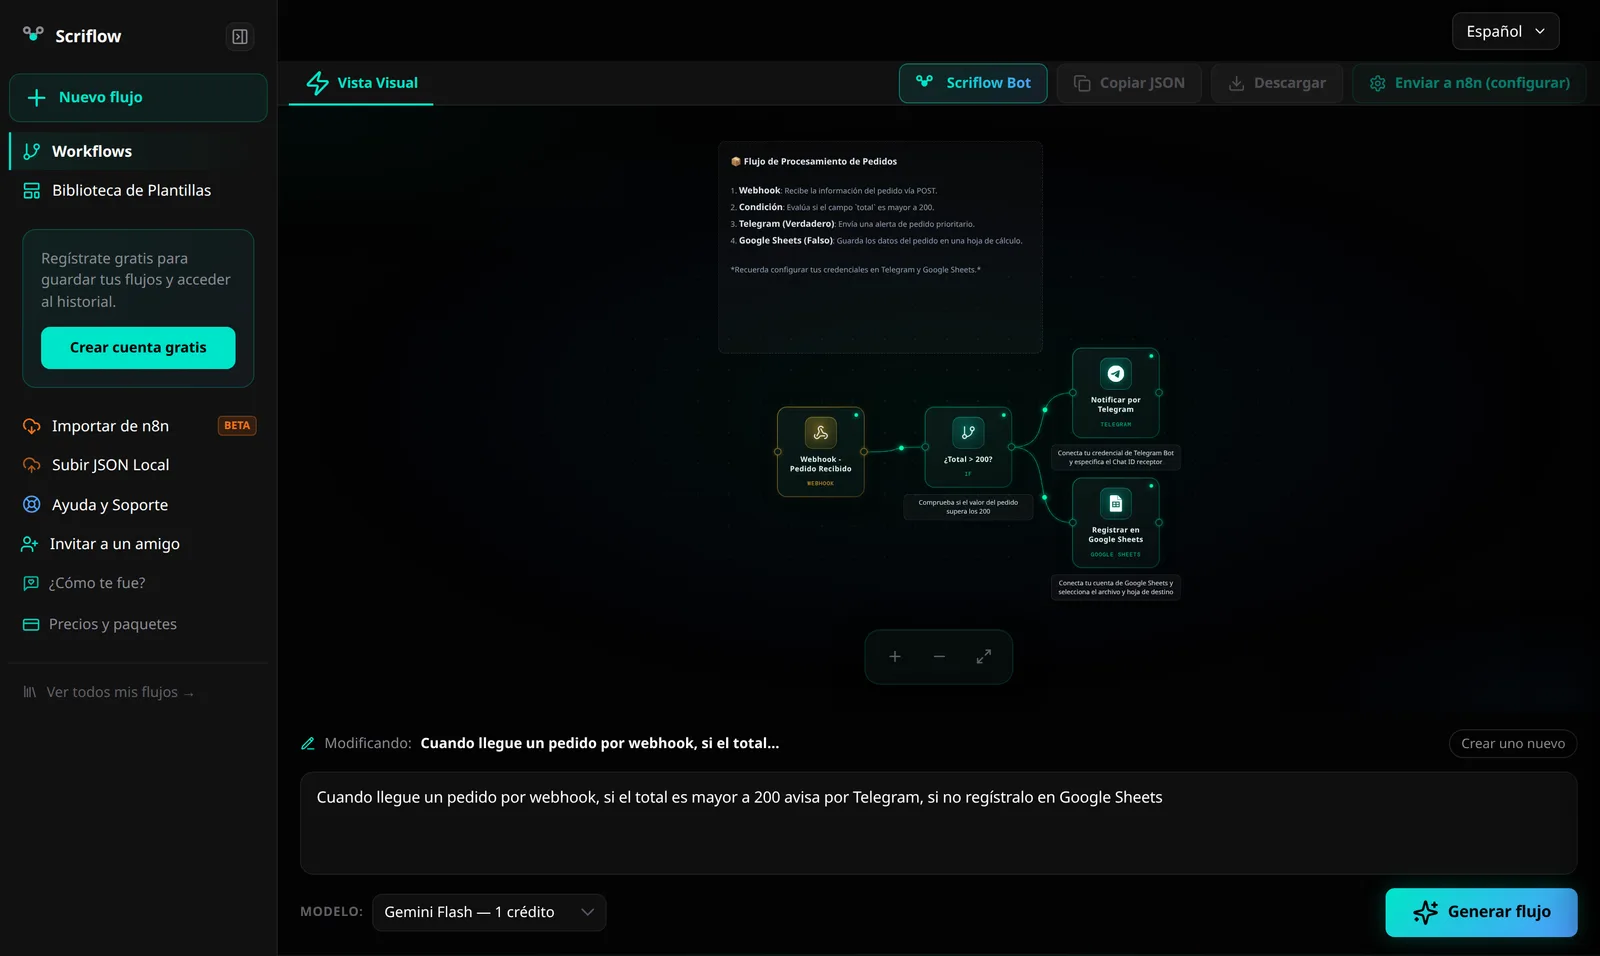Click the copy icon in Copiar JSON
The image size is (1600, 956).
(x=1082, y=83)
